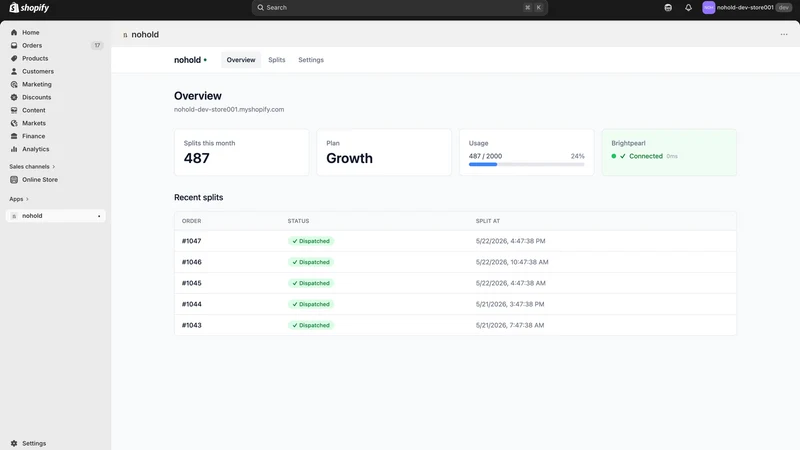The height and width of the screenshot is (450, 800).
Task: Open the Home icon in sidebar
Action: [14, 32]
